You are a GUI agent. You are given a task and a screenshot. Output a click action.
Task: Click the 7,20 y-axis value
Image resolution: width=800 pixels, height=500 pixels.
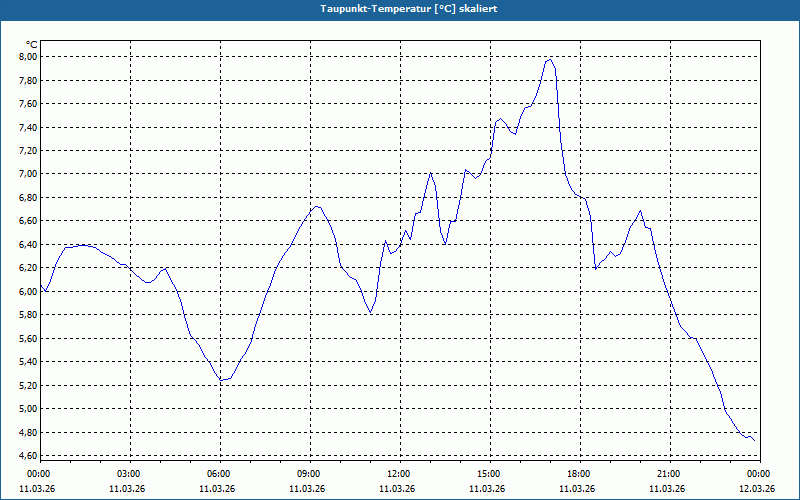pos(29,151)
